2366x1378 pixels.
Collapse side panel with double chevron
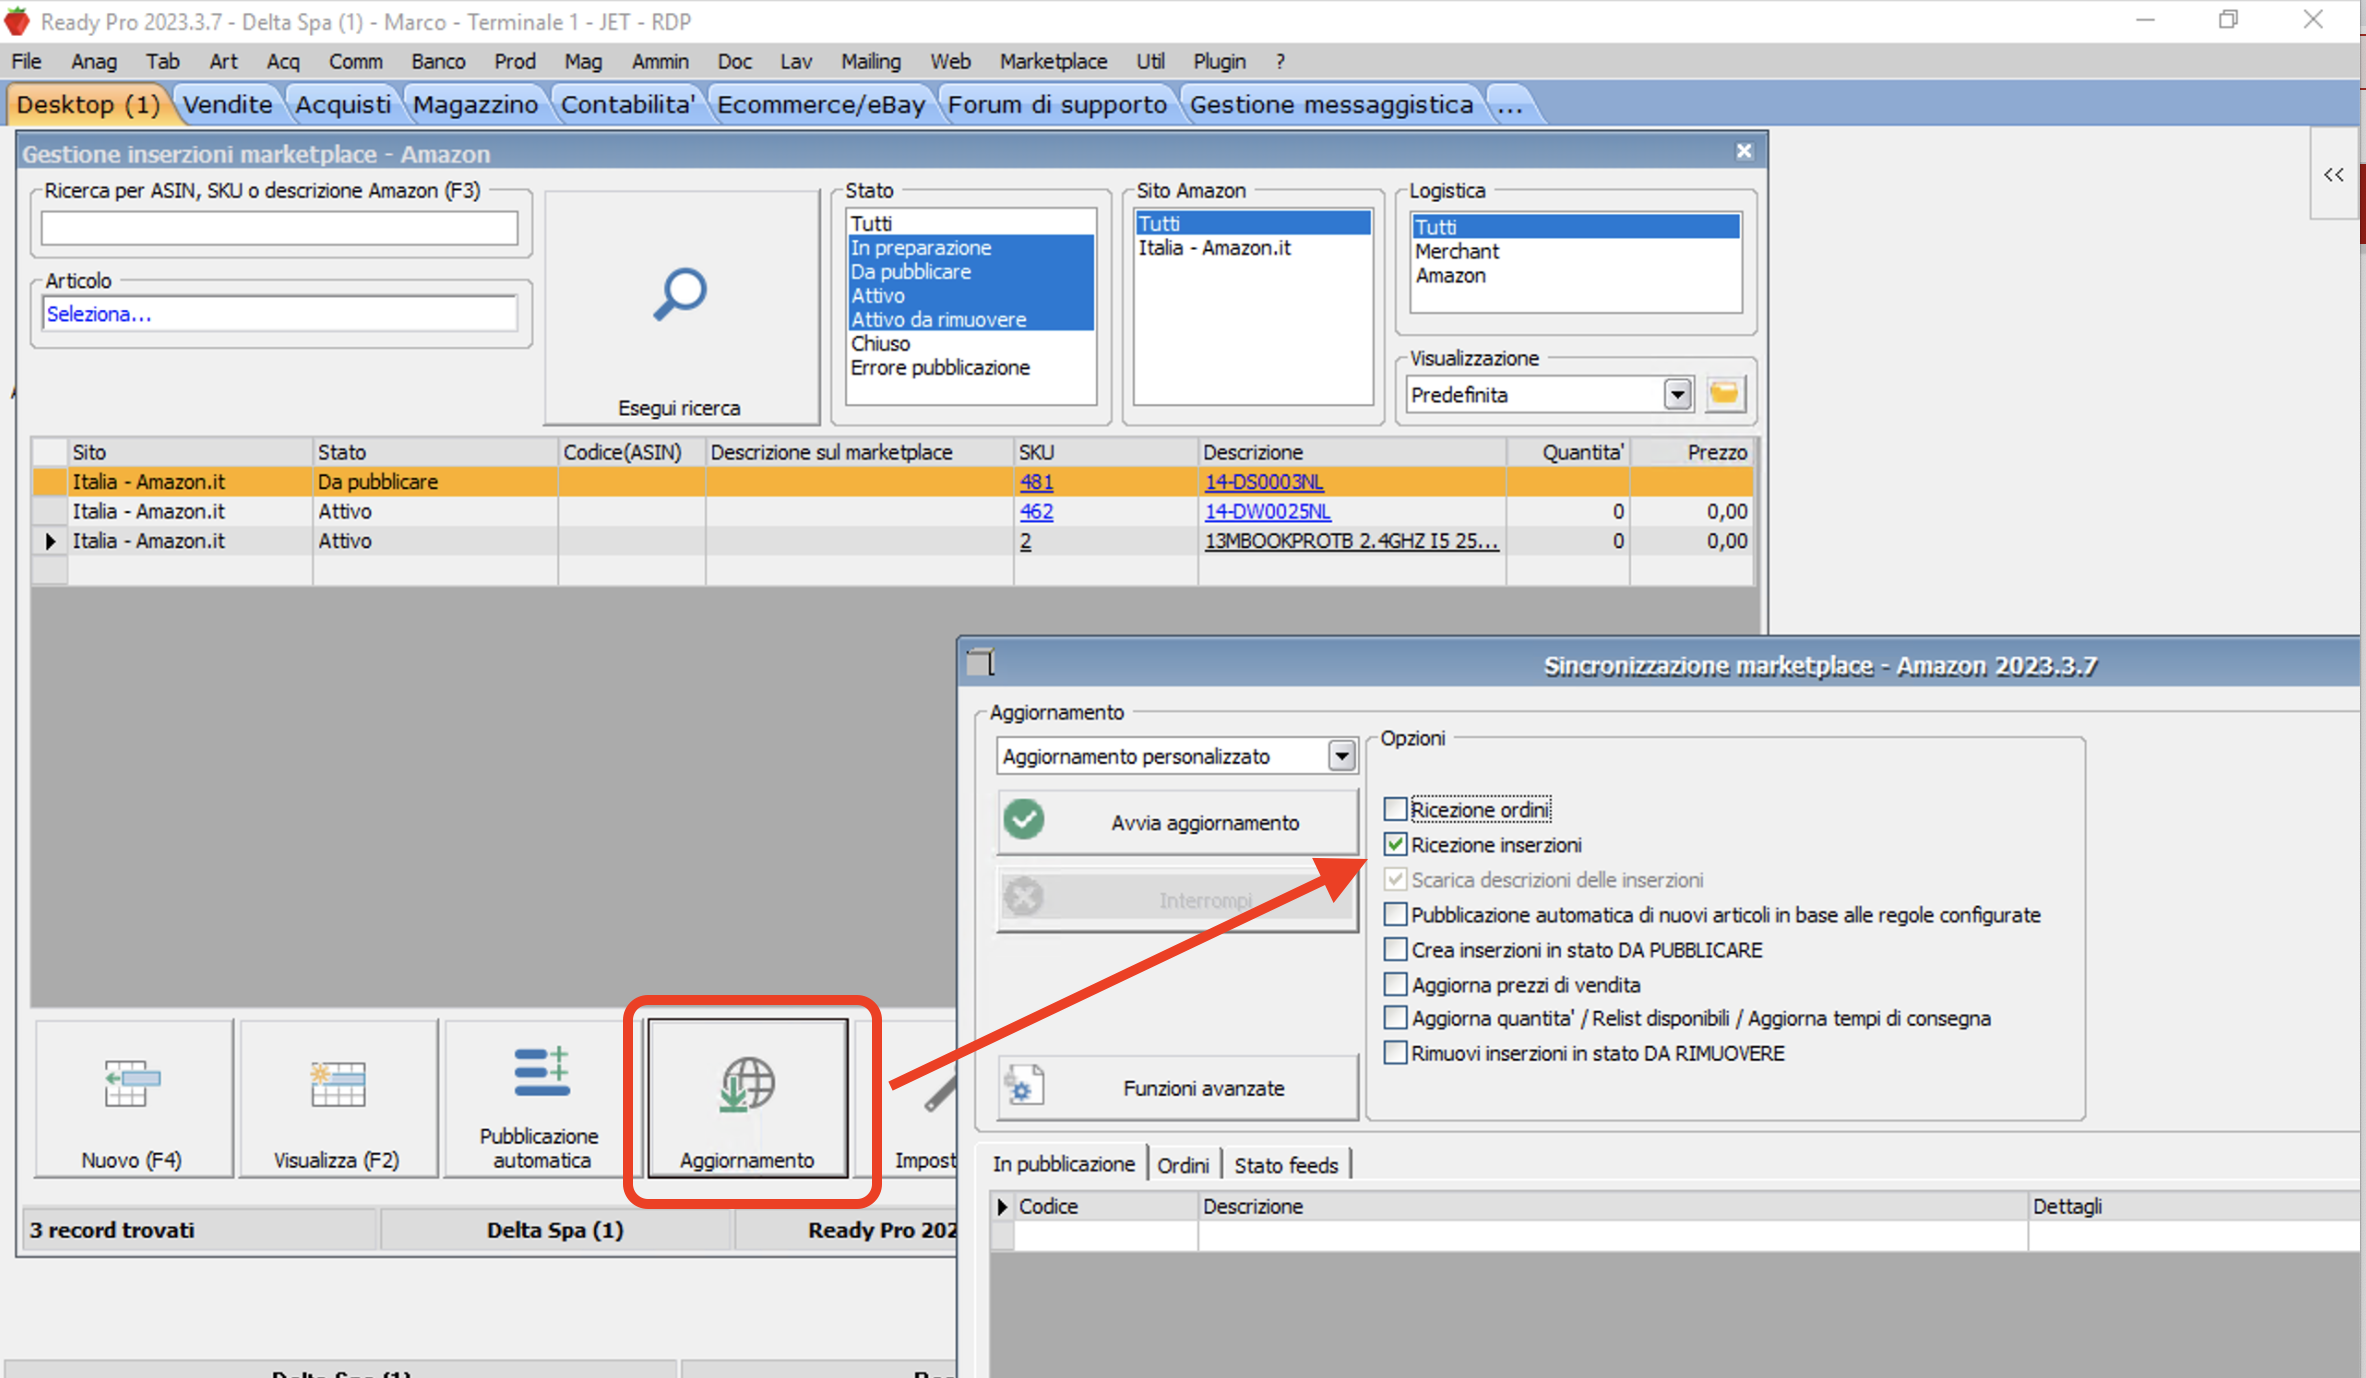click(x=2334, y=175)
